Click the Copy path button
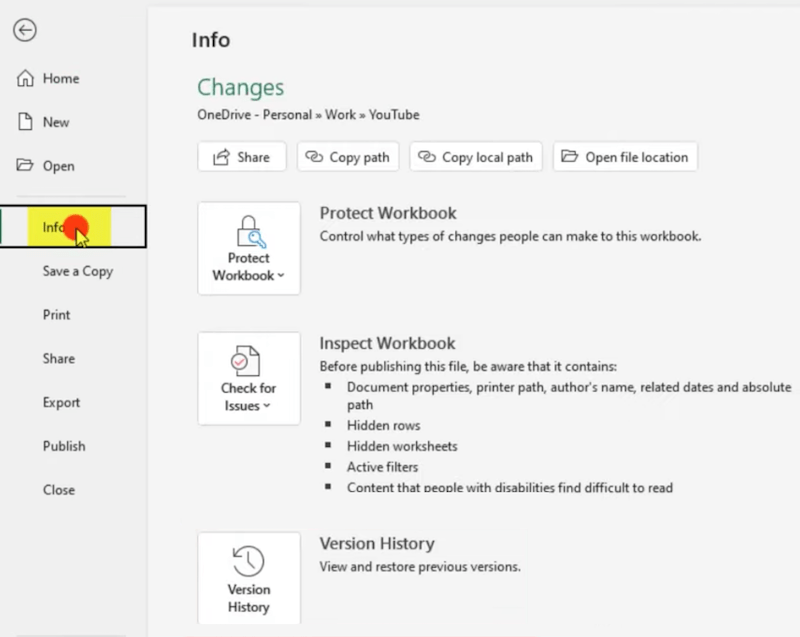Viewport: 800px width, 637px height. pos(348,157)
